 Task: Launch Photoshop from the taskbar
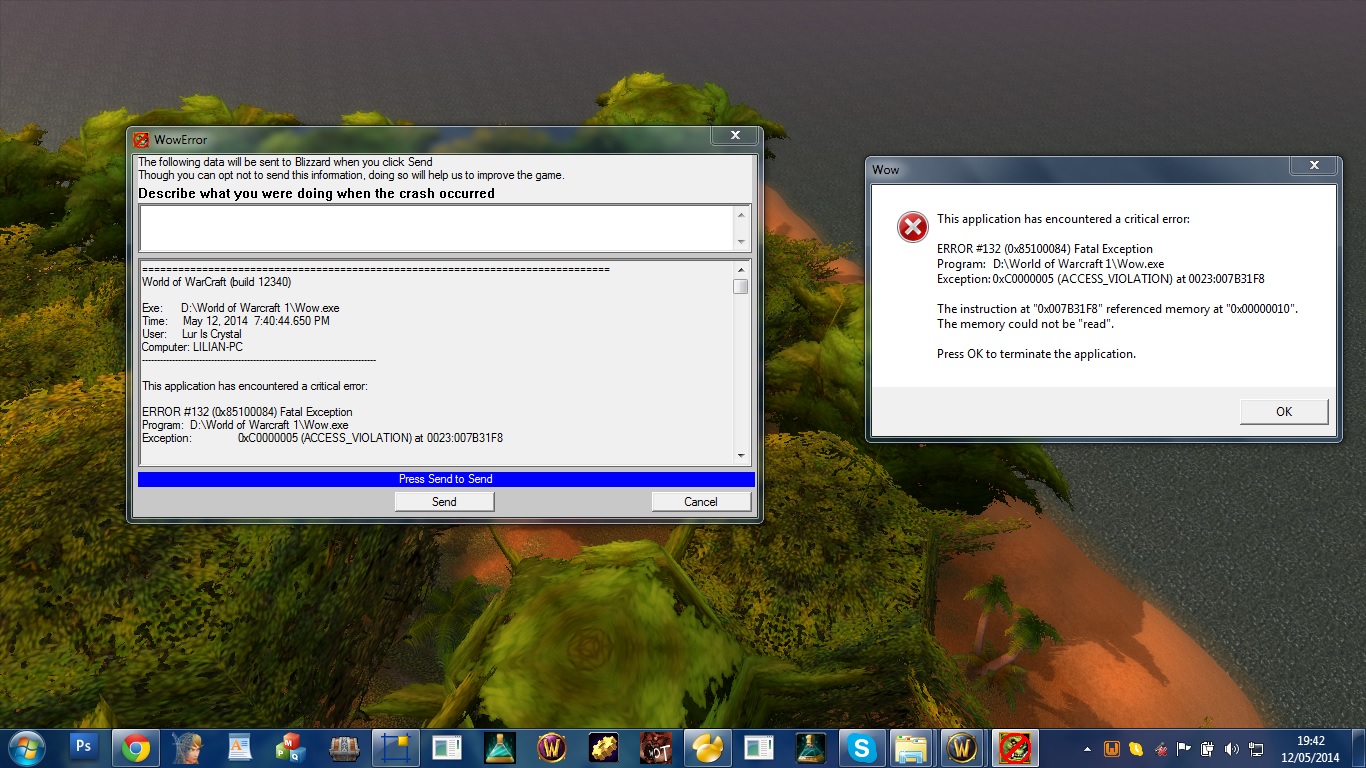(84, 747)
